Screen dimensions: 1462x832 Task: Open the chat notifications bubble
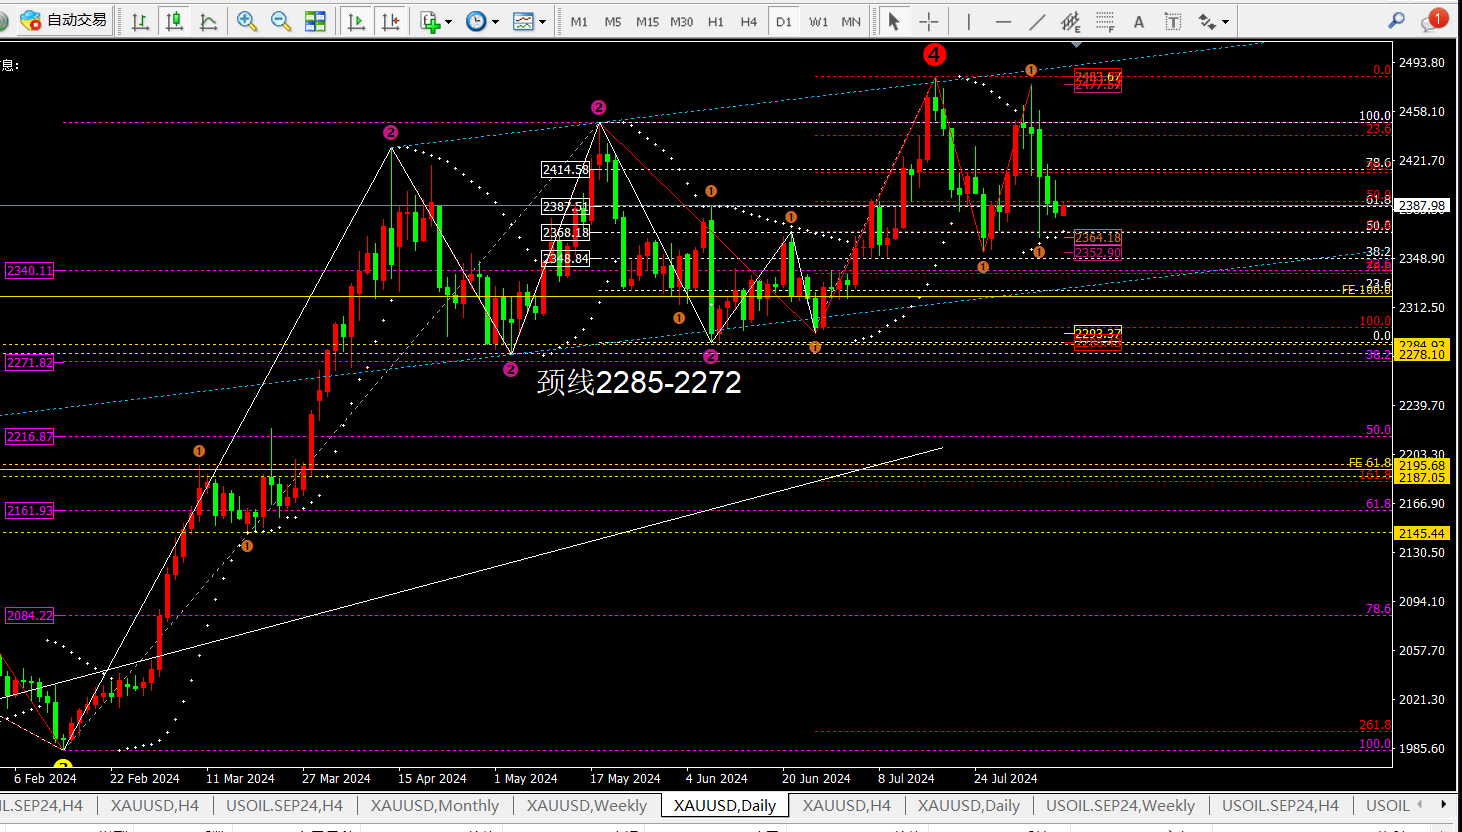click(x=1434, y=20)
